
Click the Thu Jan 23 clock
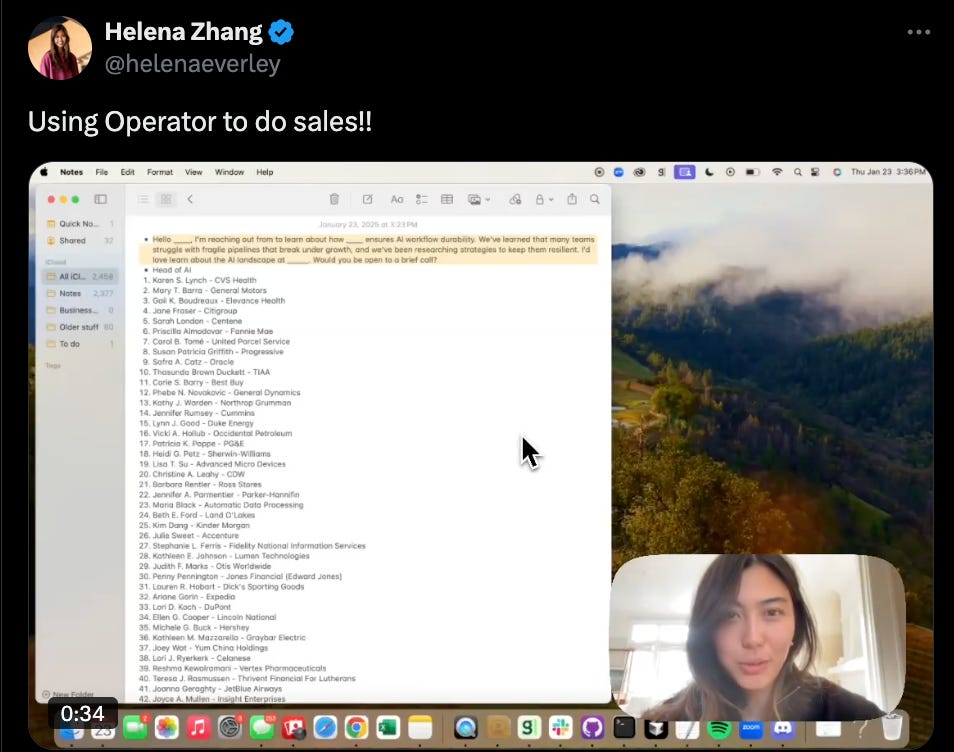888,172
